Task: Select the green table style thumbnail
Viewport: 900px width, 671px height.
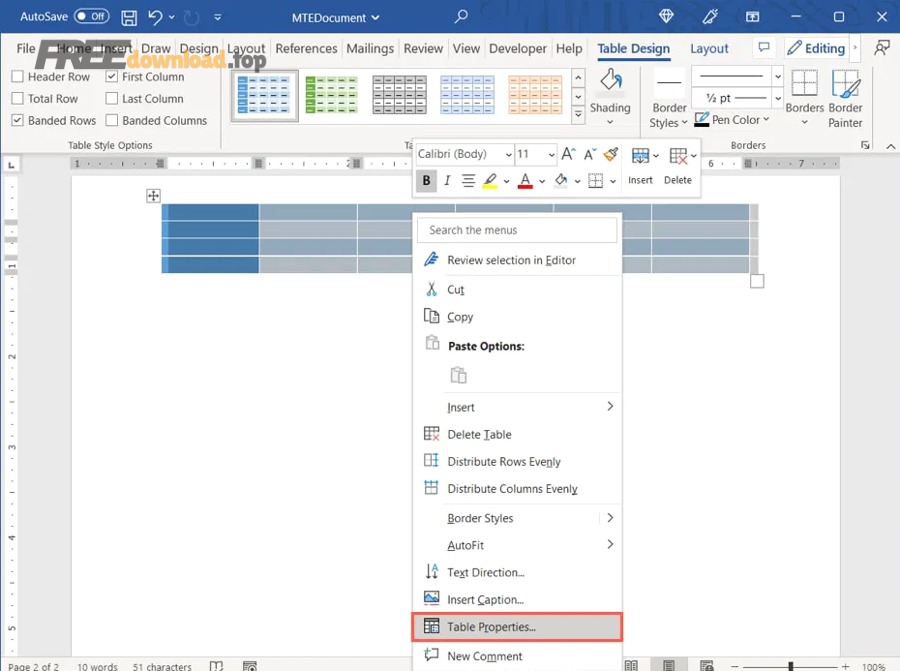Action: pyautogui.click(x=331, y=95)
